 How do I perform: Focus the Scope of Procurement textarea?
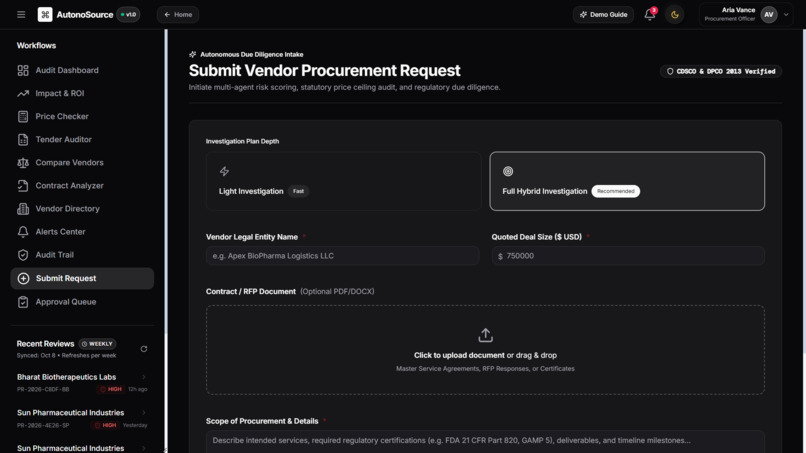[x=485, y=442]
